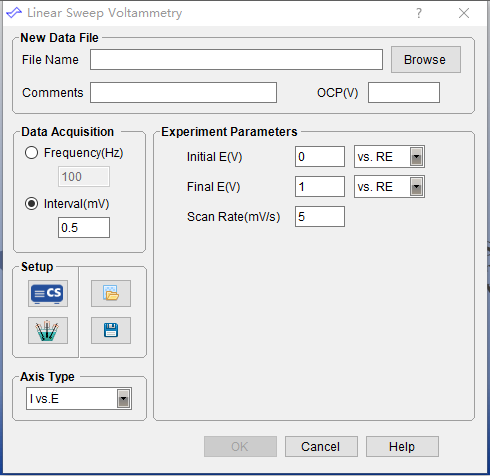Click the File Name input field
490x476 pixels.
click(x=236, y=60)
